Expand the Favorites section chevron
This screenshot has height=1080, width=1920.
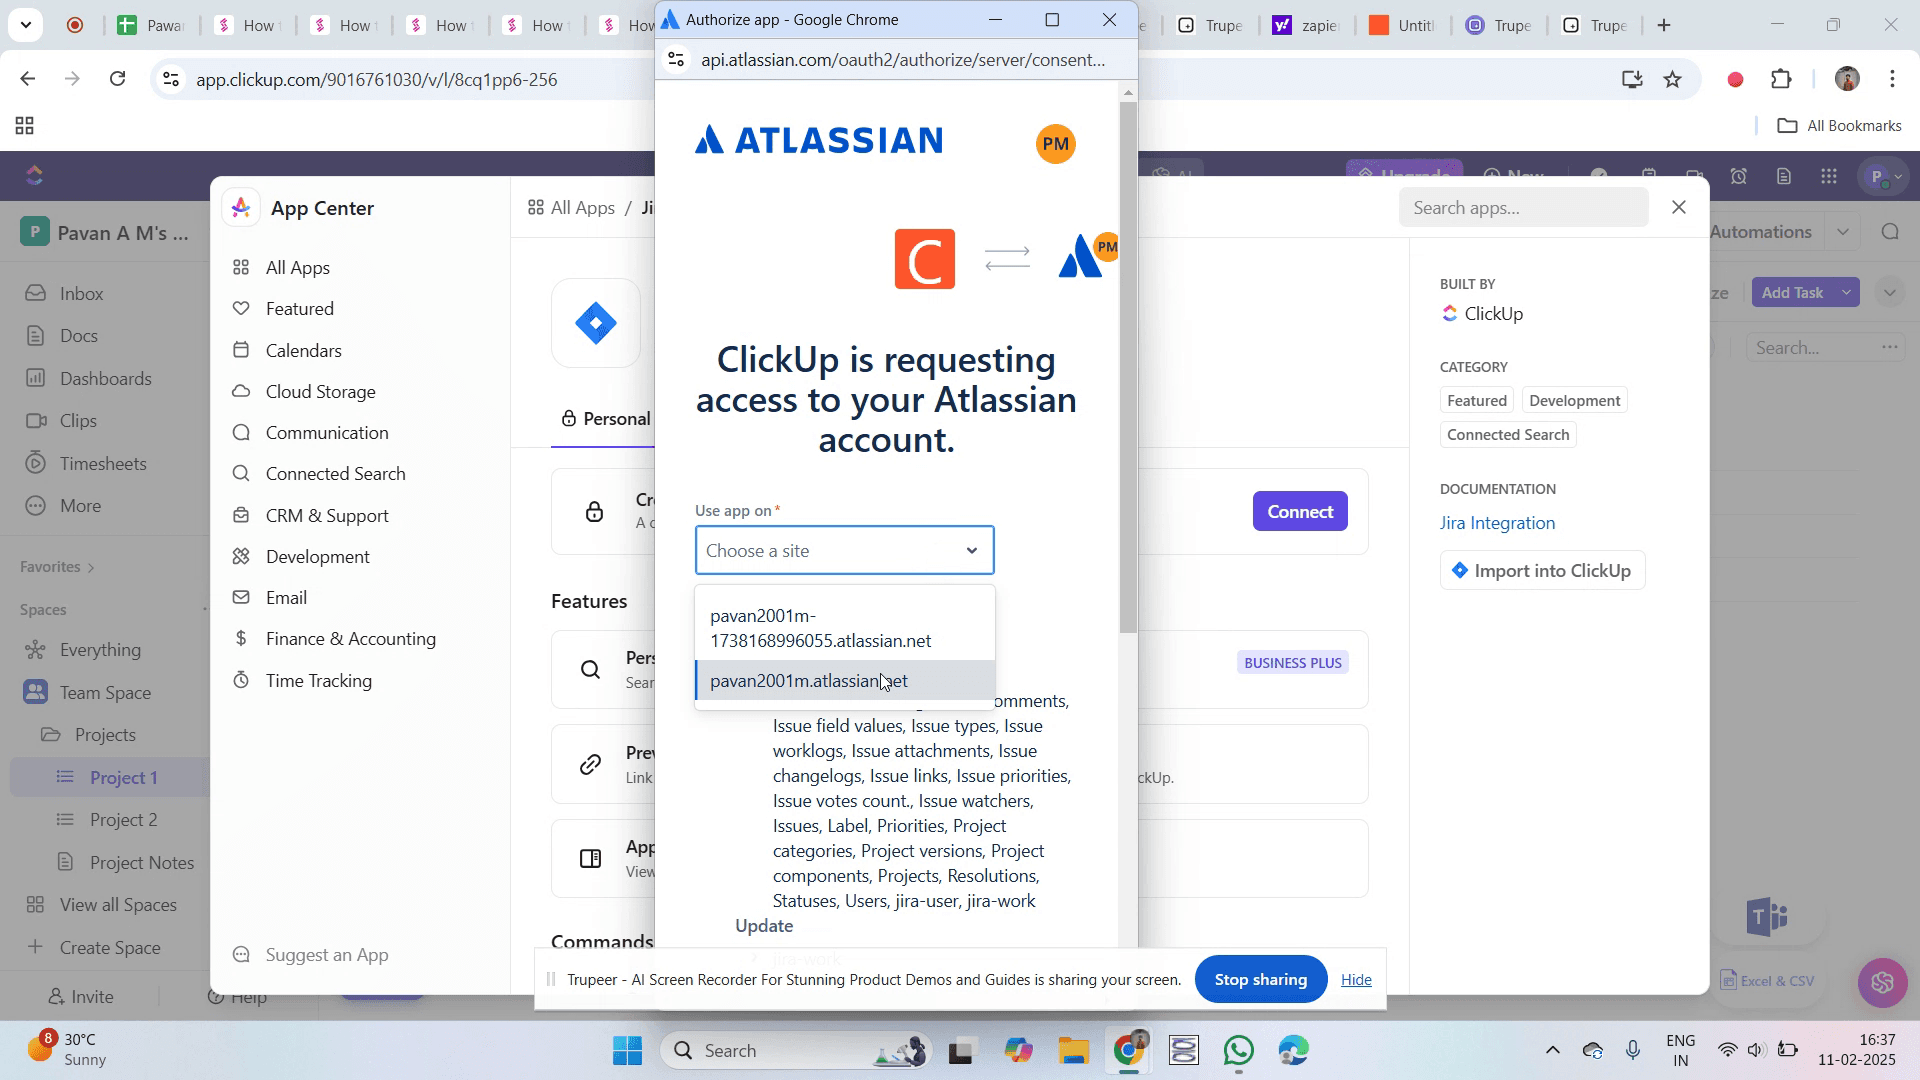point(91,568)
